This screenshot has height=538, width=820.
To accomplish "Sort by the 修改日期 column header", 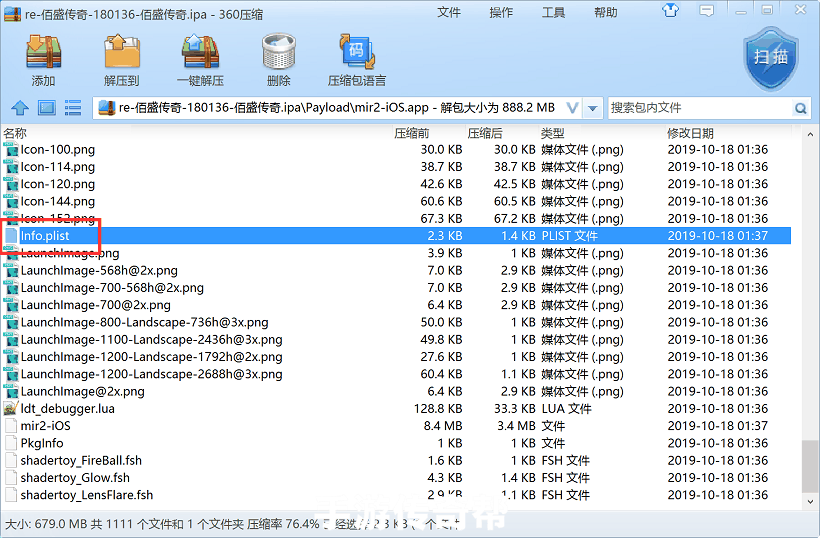I will coord(690,133).
